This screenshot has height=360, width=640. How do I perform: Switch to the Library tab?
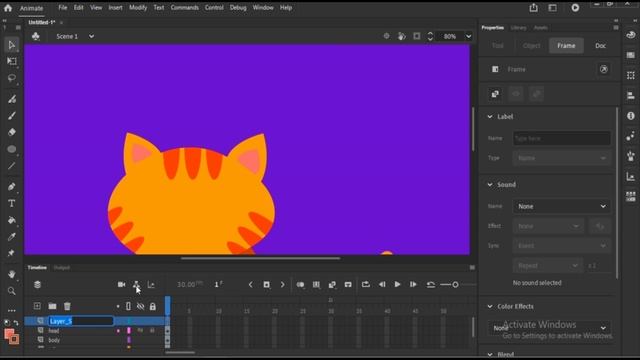click(518, 28)
